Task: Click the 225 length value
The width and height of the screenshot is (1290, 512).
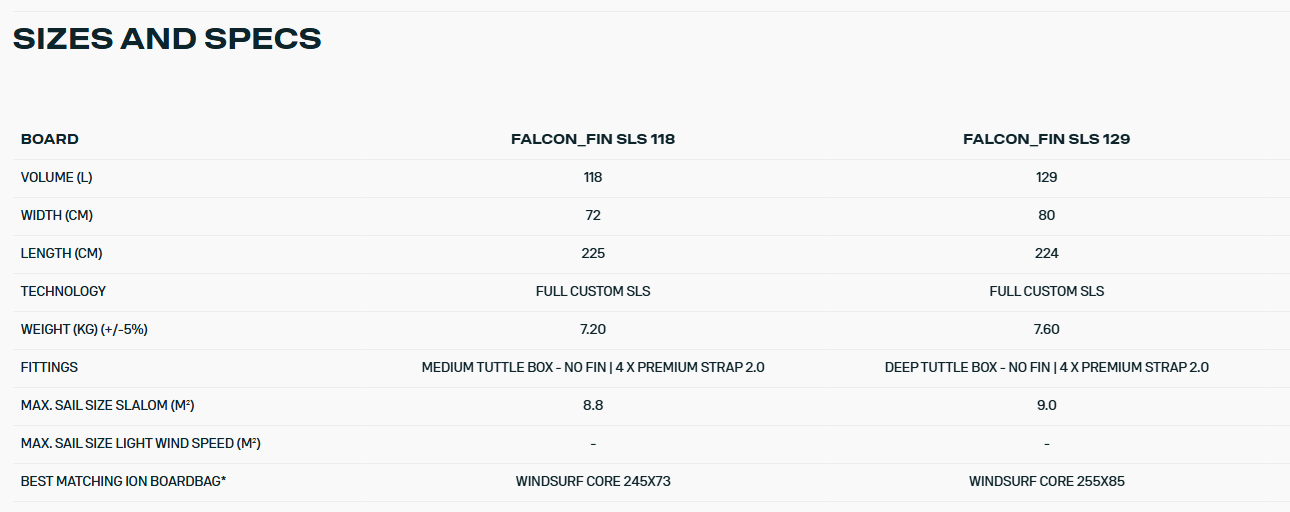Action: click(x=593, y=253)
